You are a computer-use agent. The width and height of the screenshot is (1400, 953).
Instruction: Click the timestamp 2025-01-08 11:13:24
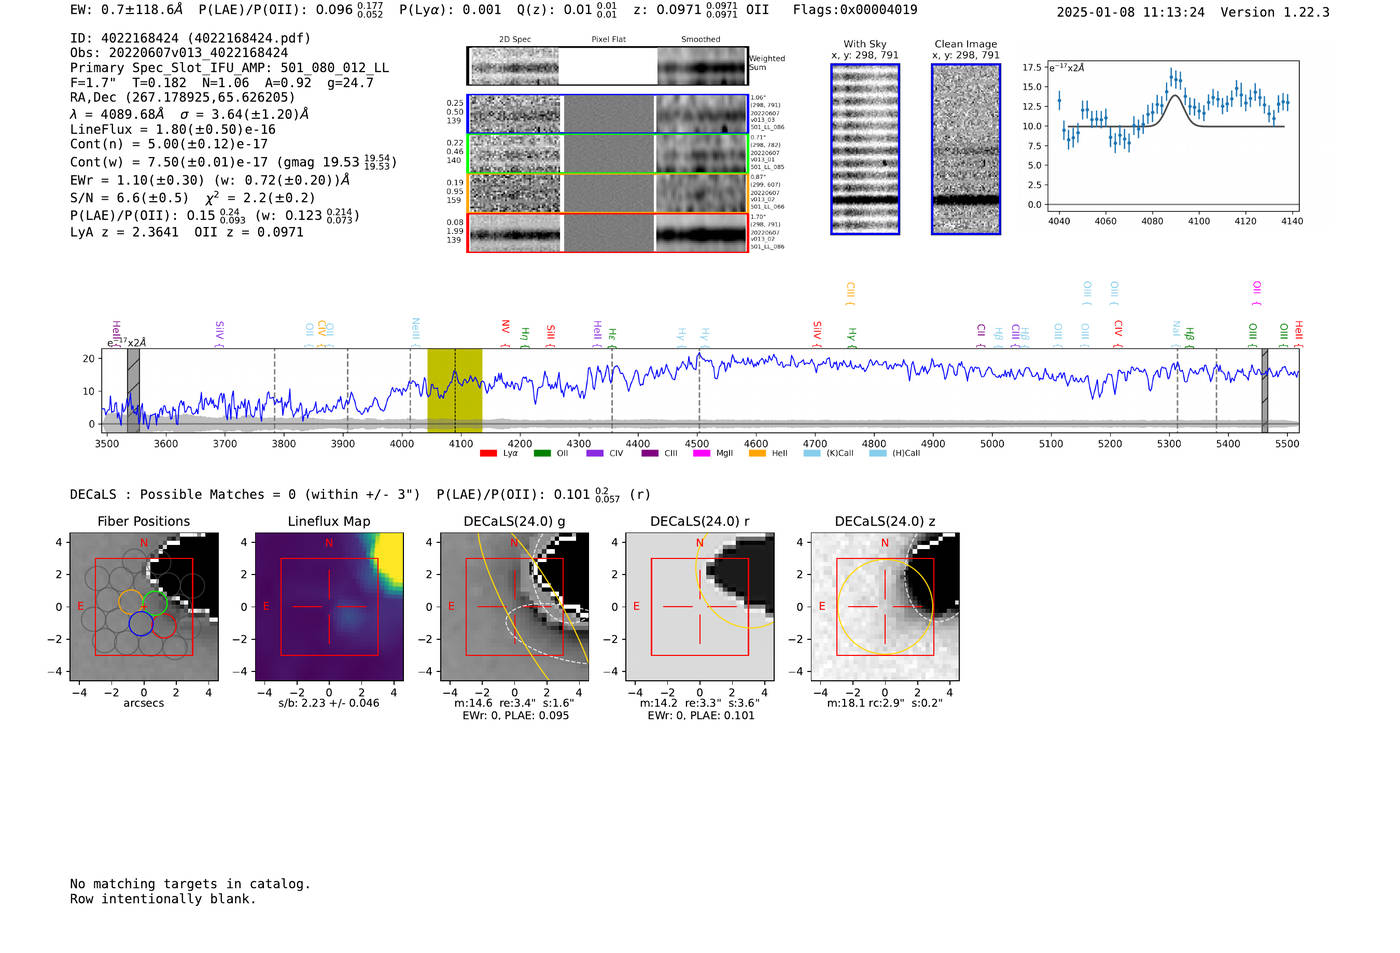point(1130,12)
